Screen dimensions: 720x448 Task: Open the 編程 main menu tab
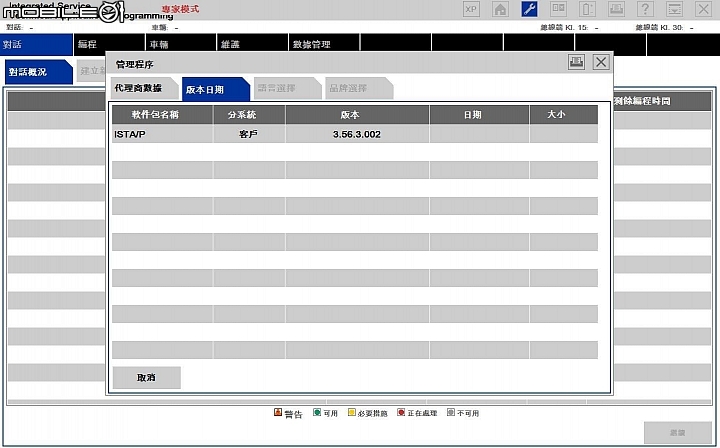coord(109,45)
